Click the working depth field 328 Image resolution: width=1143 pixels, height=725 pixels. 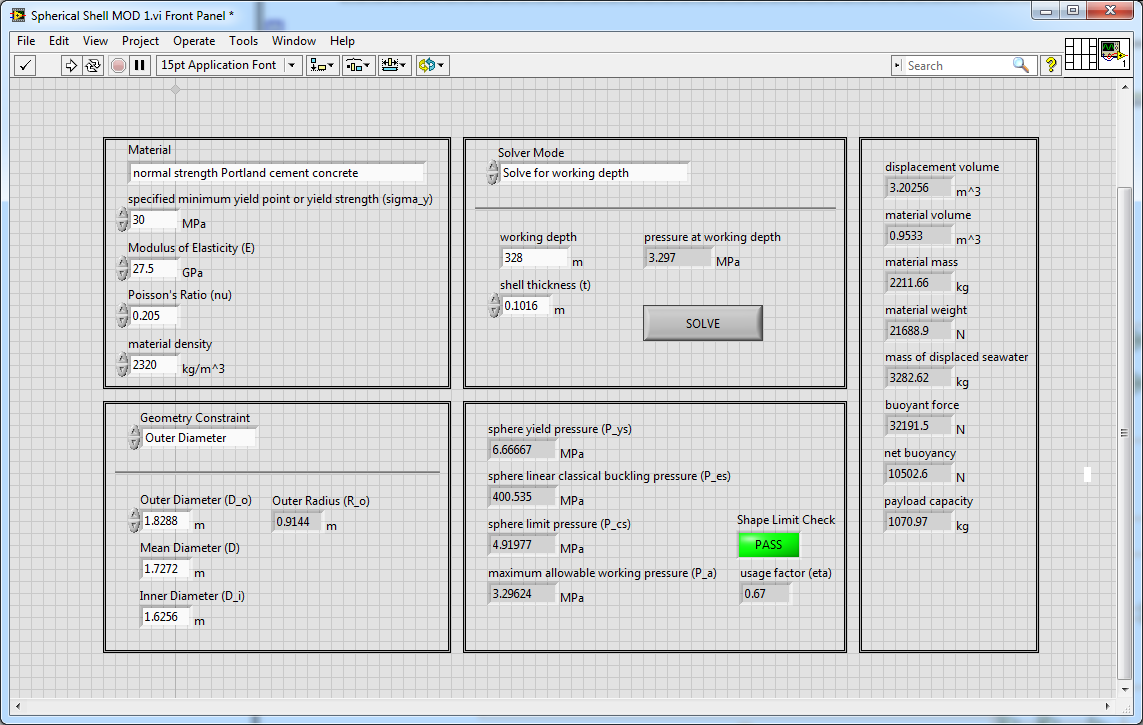pos(534,258)
